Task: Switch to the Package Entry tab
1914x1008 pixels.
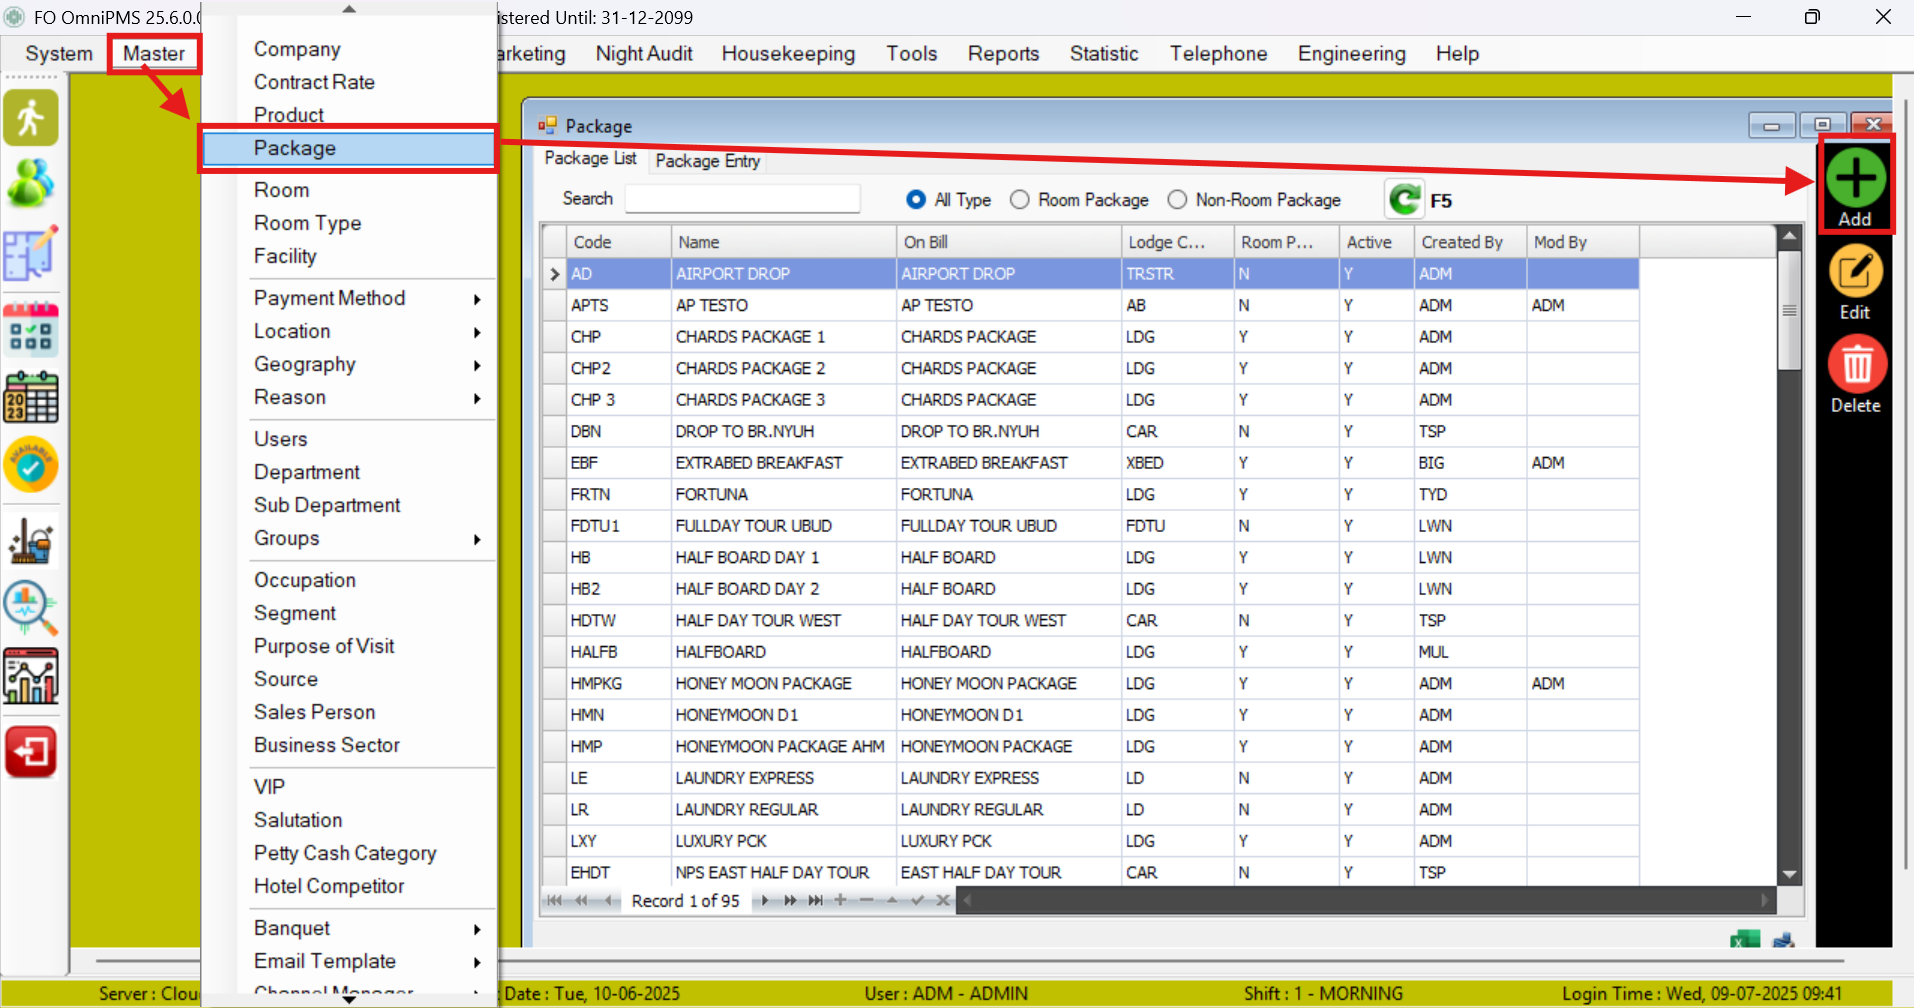Action: (708, 161)
